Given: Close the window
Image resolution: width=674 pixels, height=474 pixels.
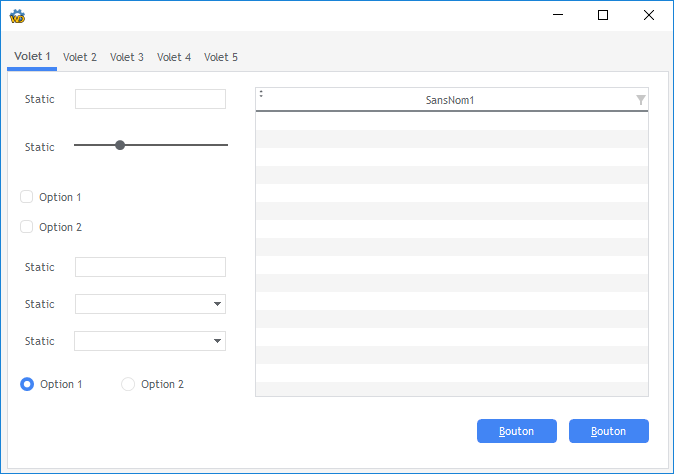Looking at the screenshot, I should click(x=649, y=15).
